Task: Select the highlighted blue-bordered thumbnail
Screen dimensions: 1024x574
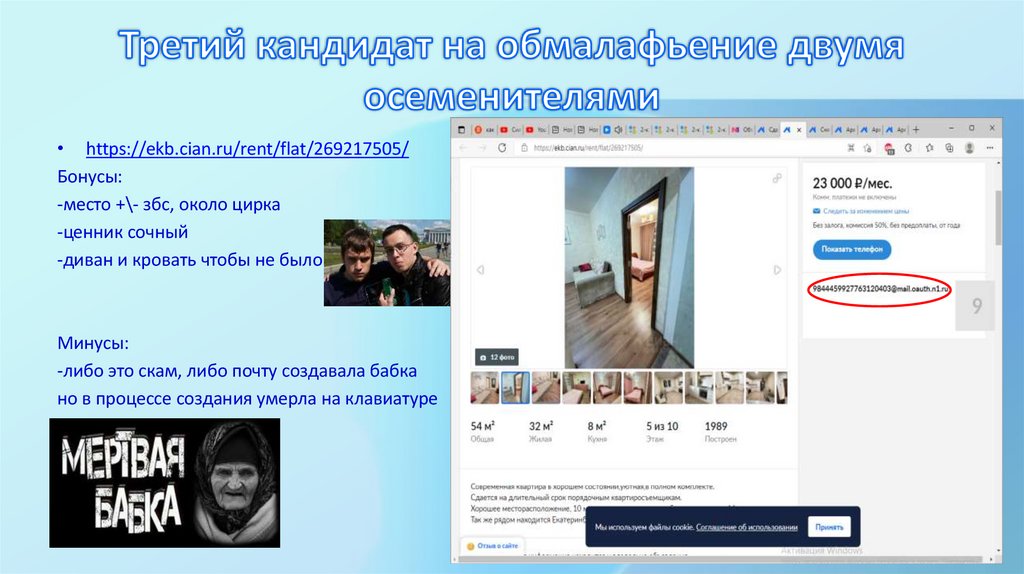Action: (515, 387)
